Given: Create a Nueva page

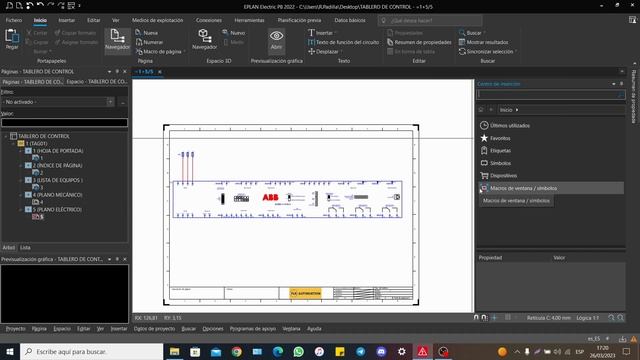Looking at the screenshot, I should [x=147, y=33].
